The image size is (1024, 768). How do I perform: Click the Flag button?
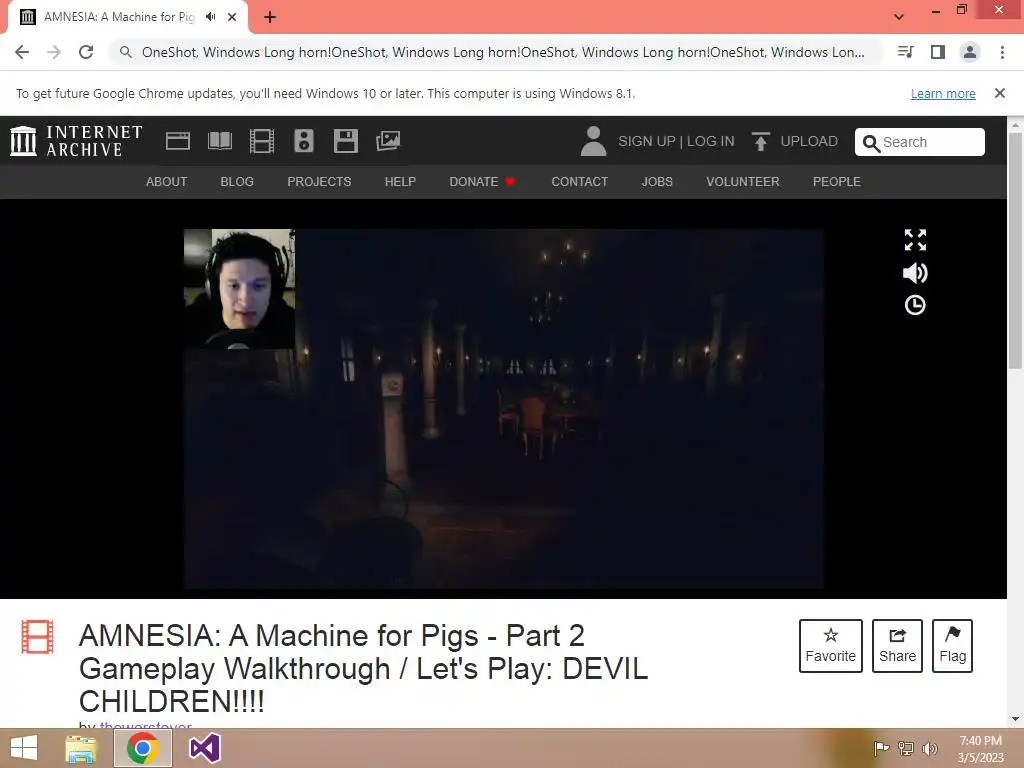[952, 646]
